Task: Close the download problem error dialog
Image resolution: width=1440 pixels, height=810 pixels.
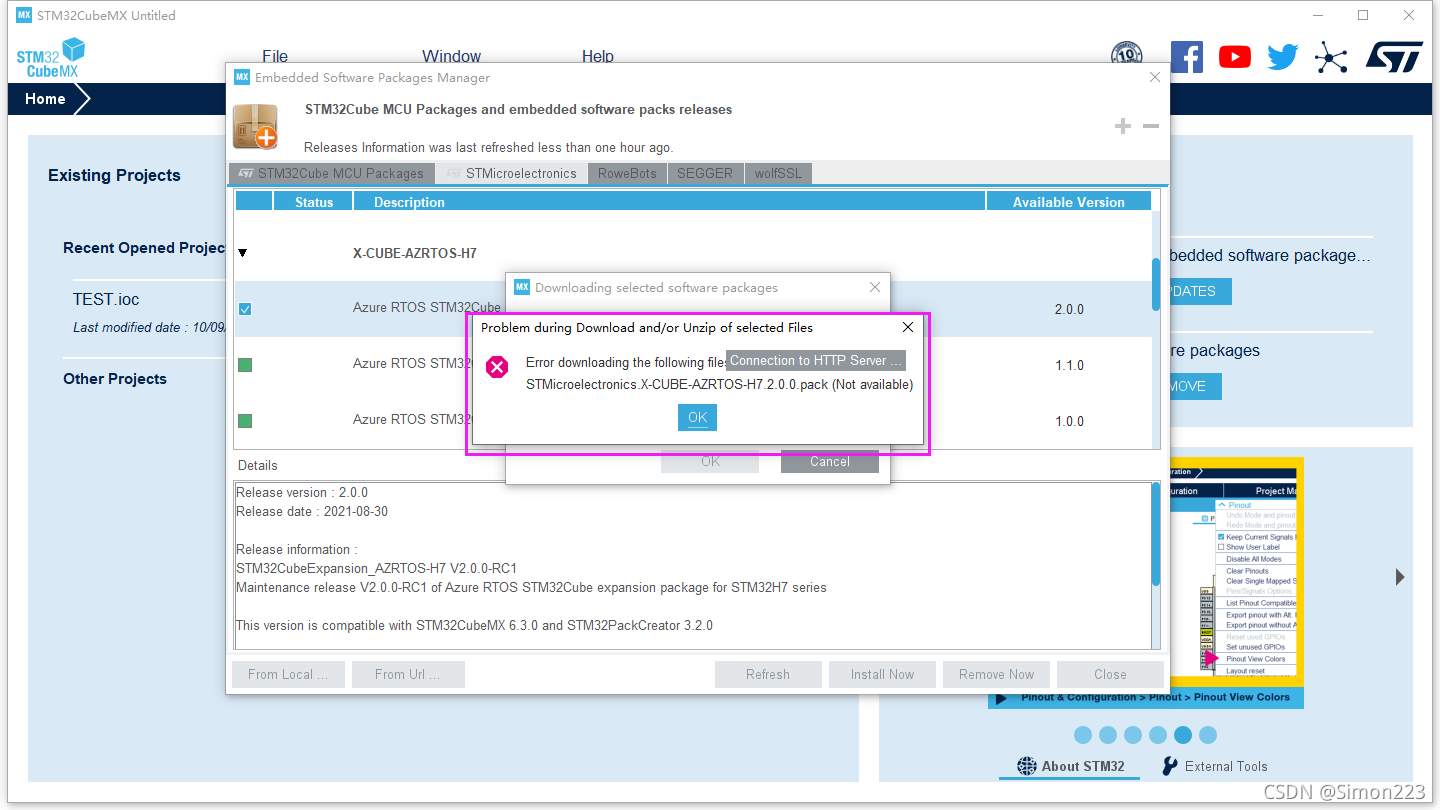Action: tap(908, 327)
